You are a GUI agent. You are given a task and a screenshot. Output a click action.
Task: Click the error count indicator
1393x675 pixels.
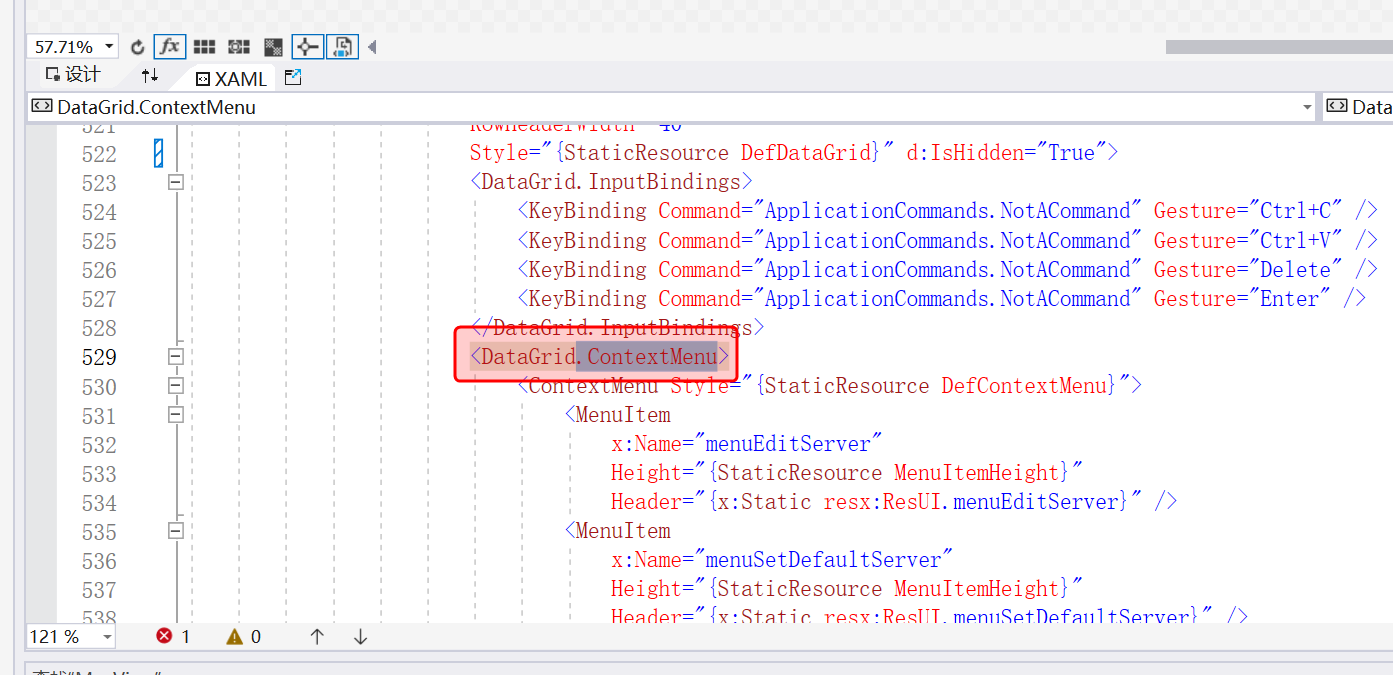(x=173, y=636)
